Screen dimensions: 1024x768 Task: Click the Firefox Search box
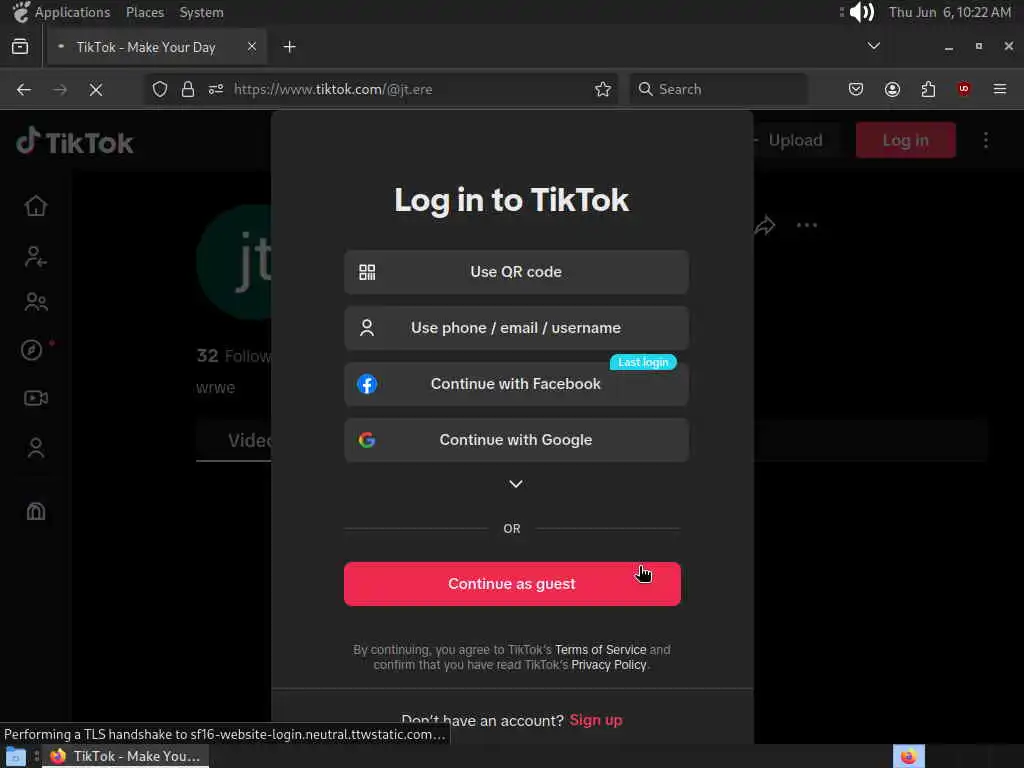[x=718, y=89]
